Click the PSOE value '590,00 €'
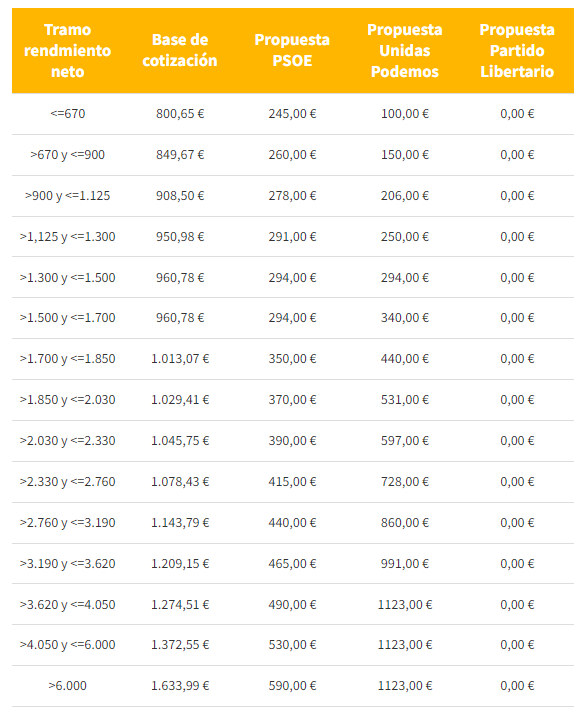582x717 pixels. 293,686
